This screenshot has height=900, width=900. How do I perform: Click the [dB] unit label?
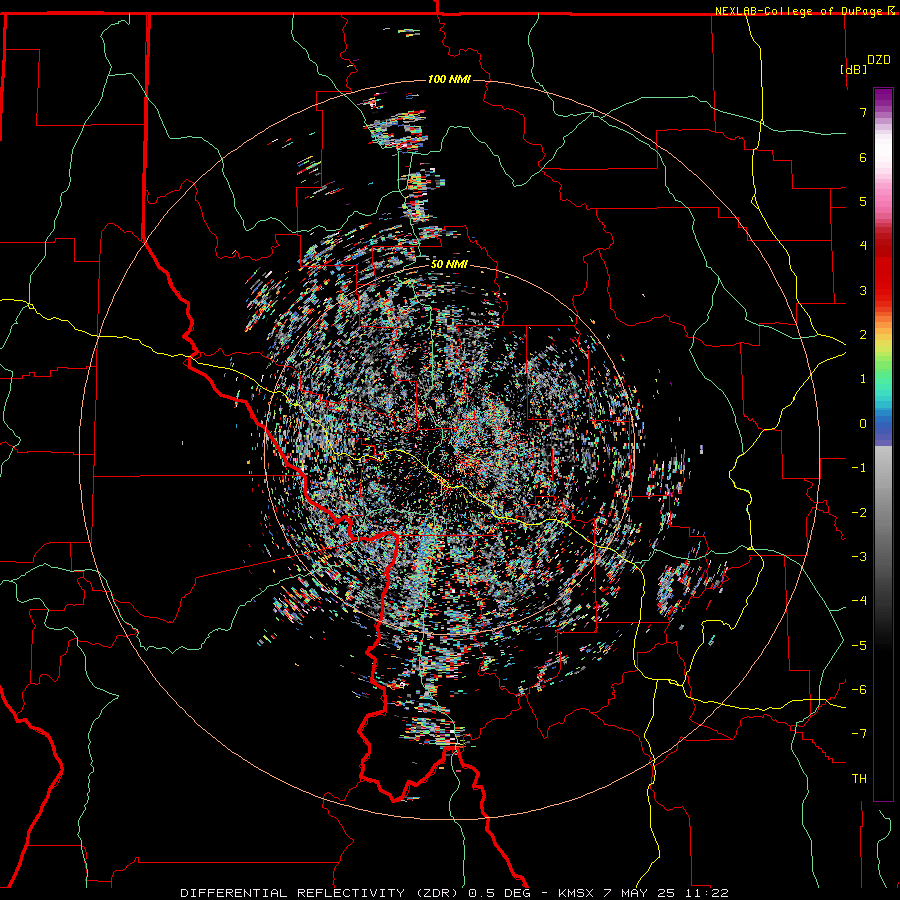pyautogui.click(x=853, y=69)
